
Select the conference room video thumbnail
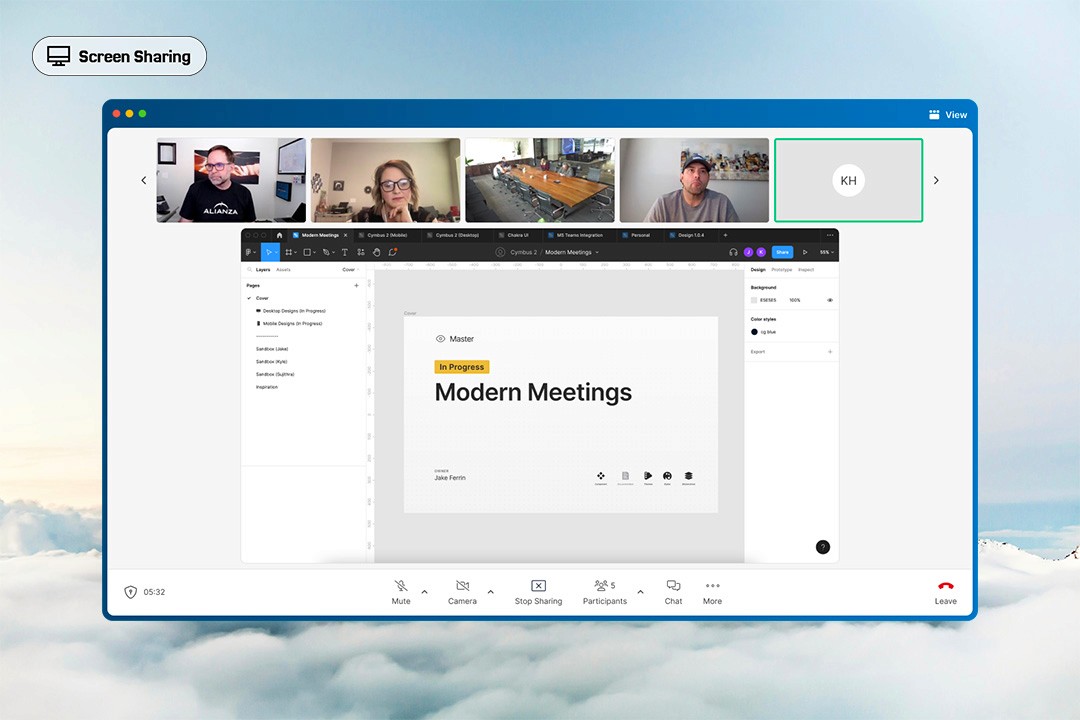click(x=540, y=180)
